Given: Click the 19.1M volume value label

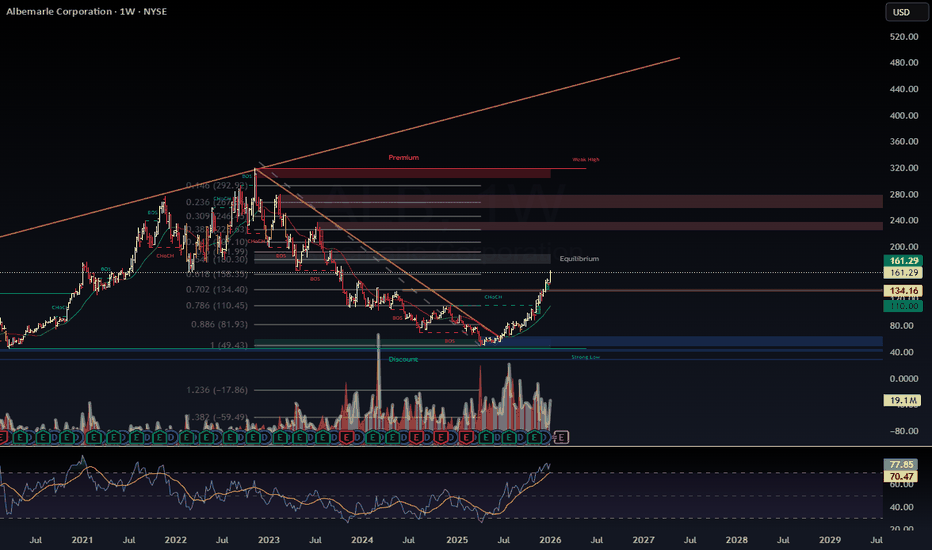Looking at the screenshot, I should pyautogui.click(x=902, y=400).
